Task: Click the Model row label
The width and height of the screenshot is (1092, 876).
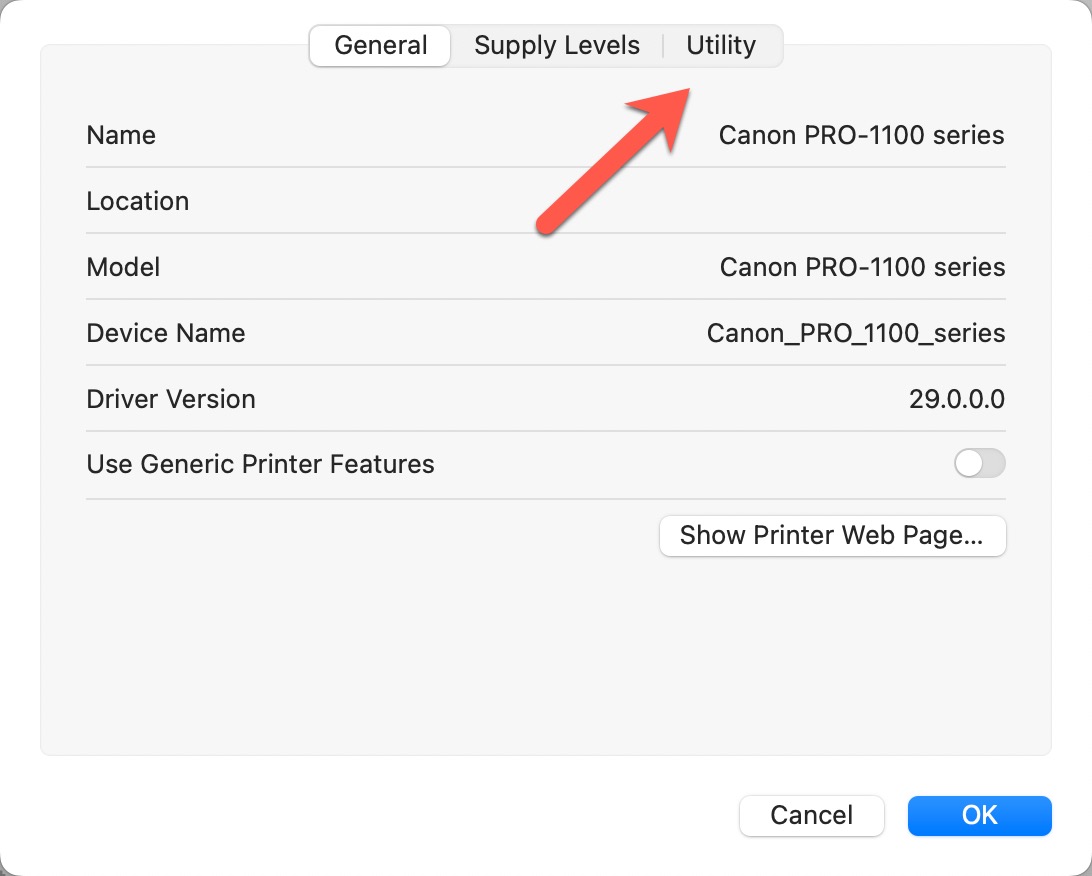Action: click(x=124, y=267)
